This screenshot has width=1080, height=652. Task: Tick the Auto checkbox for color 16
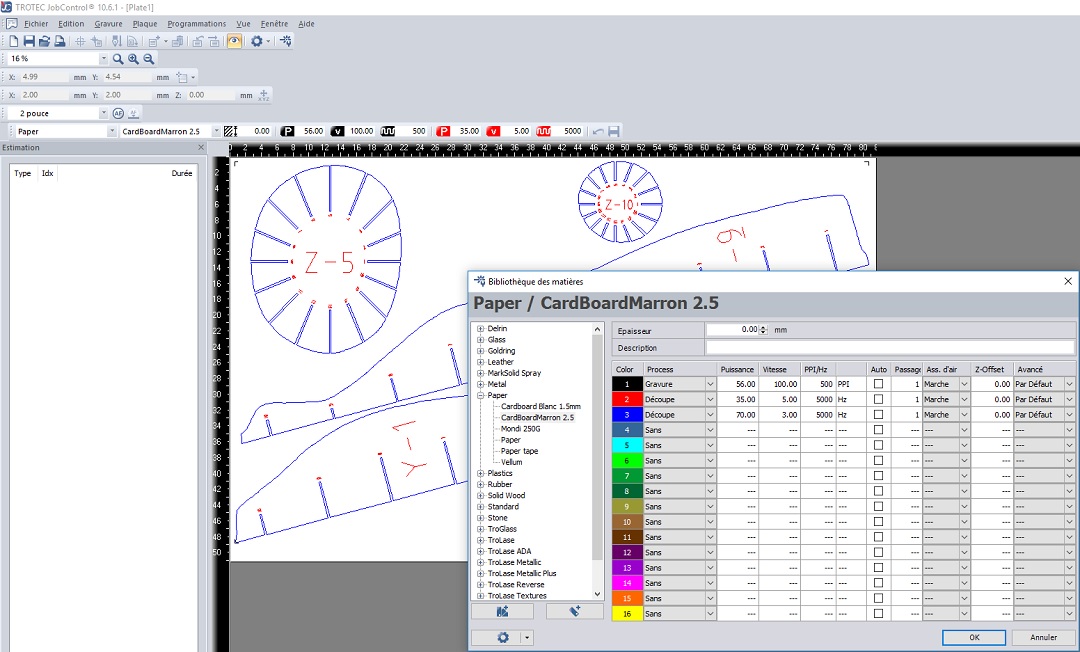[x=878, y=613]
